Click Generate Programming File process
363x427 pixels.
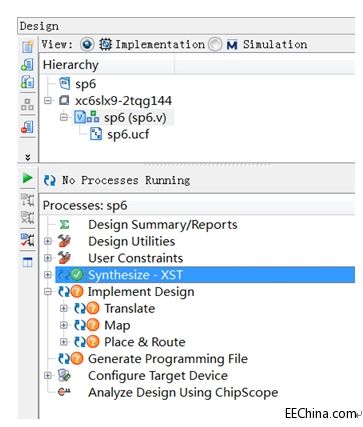pos(168,359)
